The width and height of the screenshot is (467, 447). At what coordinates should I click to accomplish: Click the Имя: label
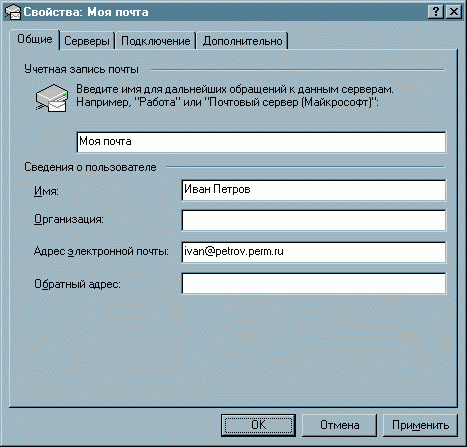46,191
